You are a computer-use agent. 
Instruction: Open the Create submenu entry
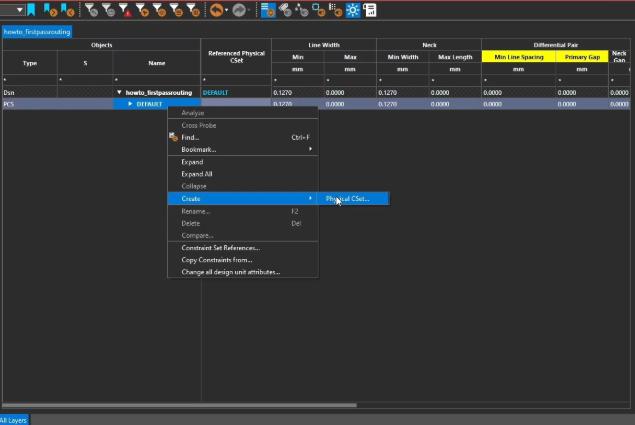243,199
